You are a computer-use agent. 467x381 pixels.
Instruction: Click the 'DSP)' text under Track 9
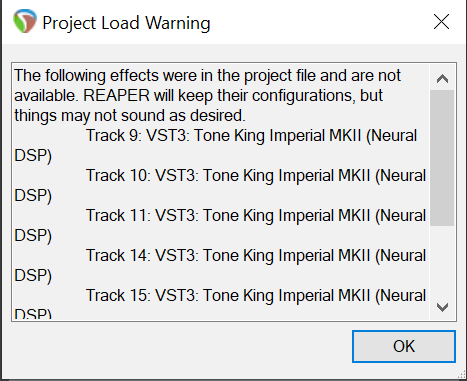click(x=33, y=156)
